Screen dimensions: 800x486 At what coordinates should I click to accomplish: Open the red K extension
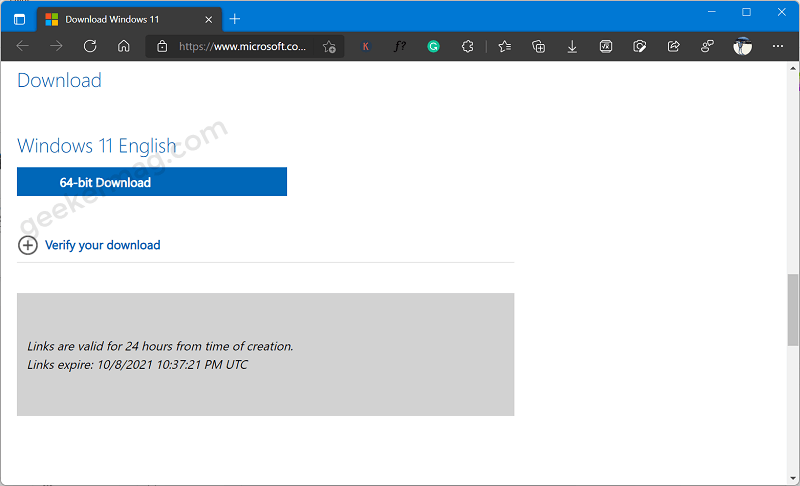(x=365, y=46)
